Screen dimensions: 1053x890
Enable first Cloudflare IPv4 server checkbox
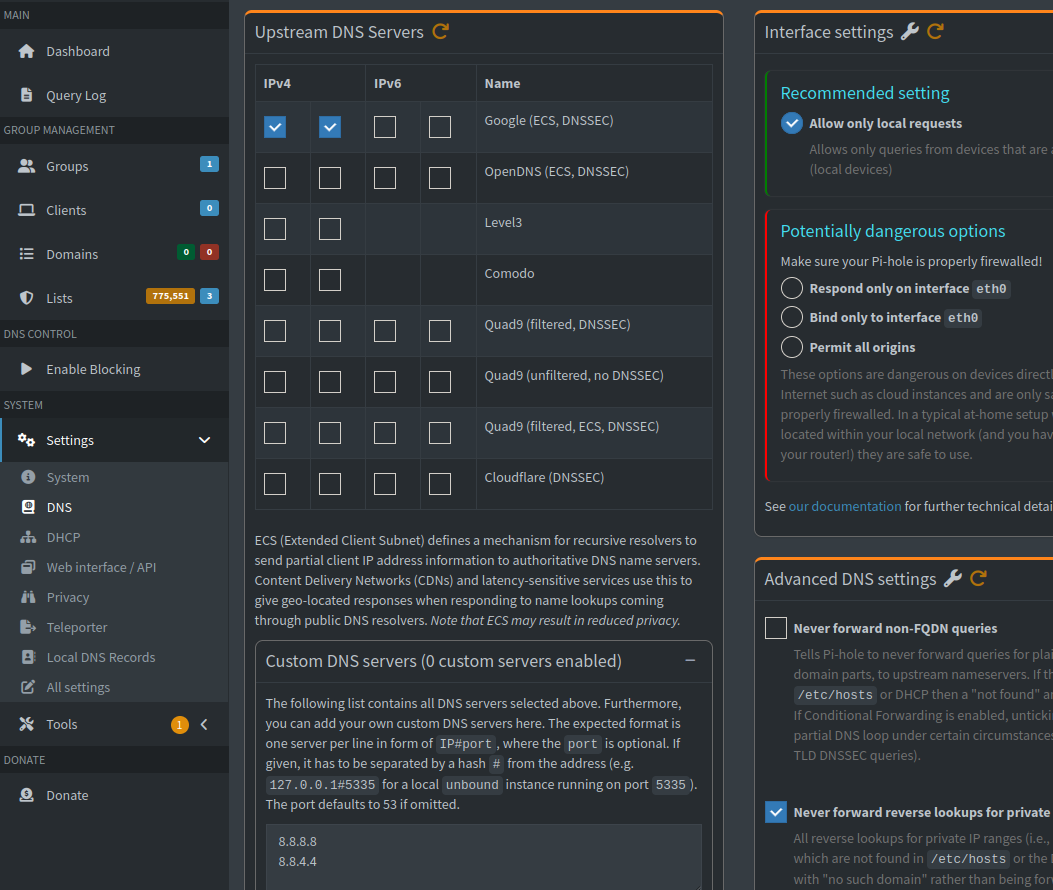[x=275, y=484]
